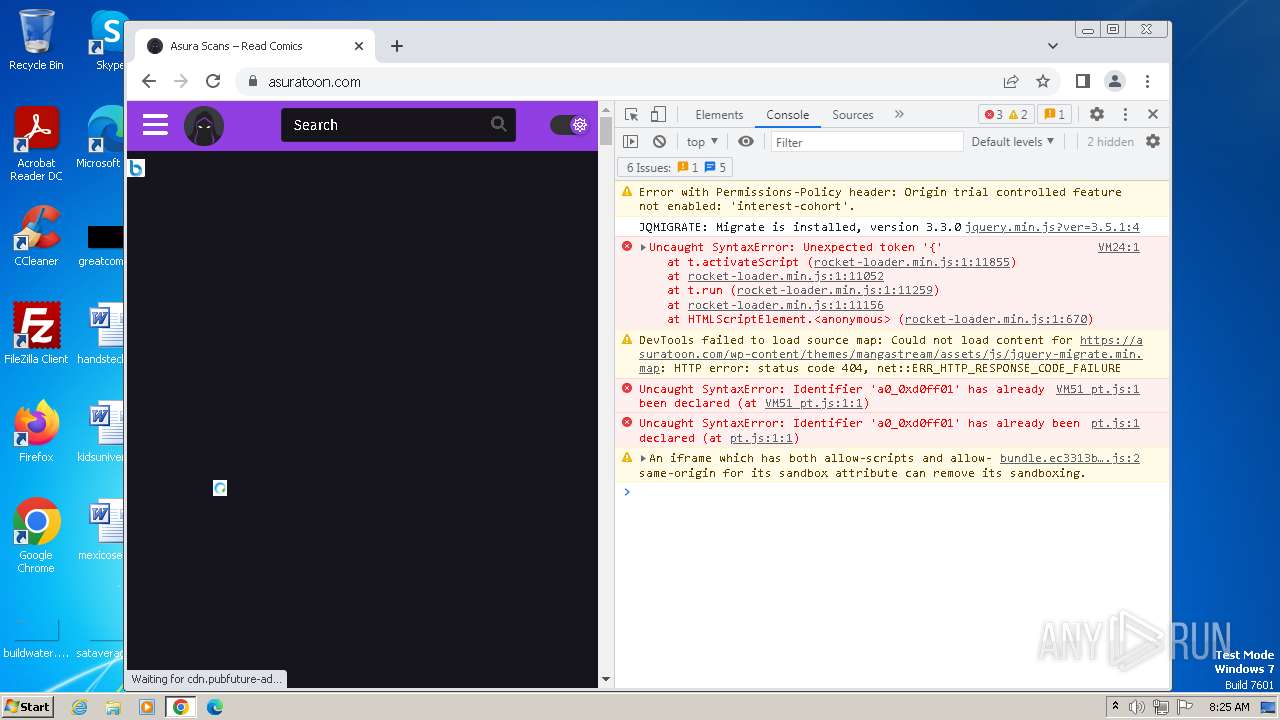Screen dimensions: 1280x720
Task: Click the yellow issues counter badge
Action: 1054,114
